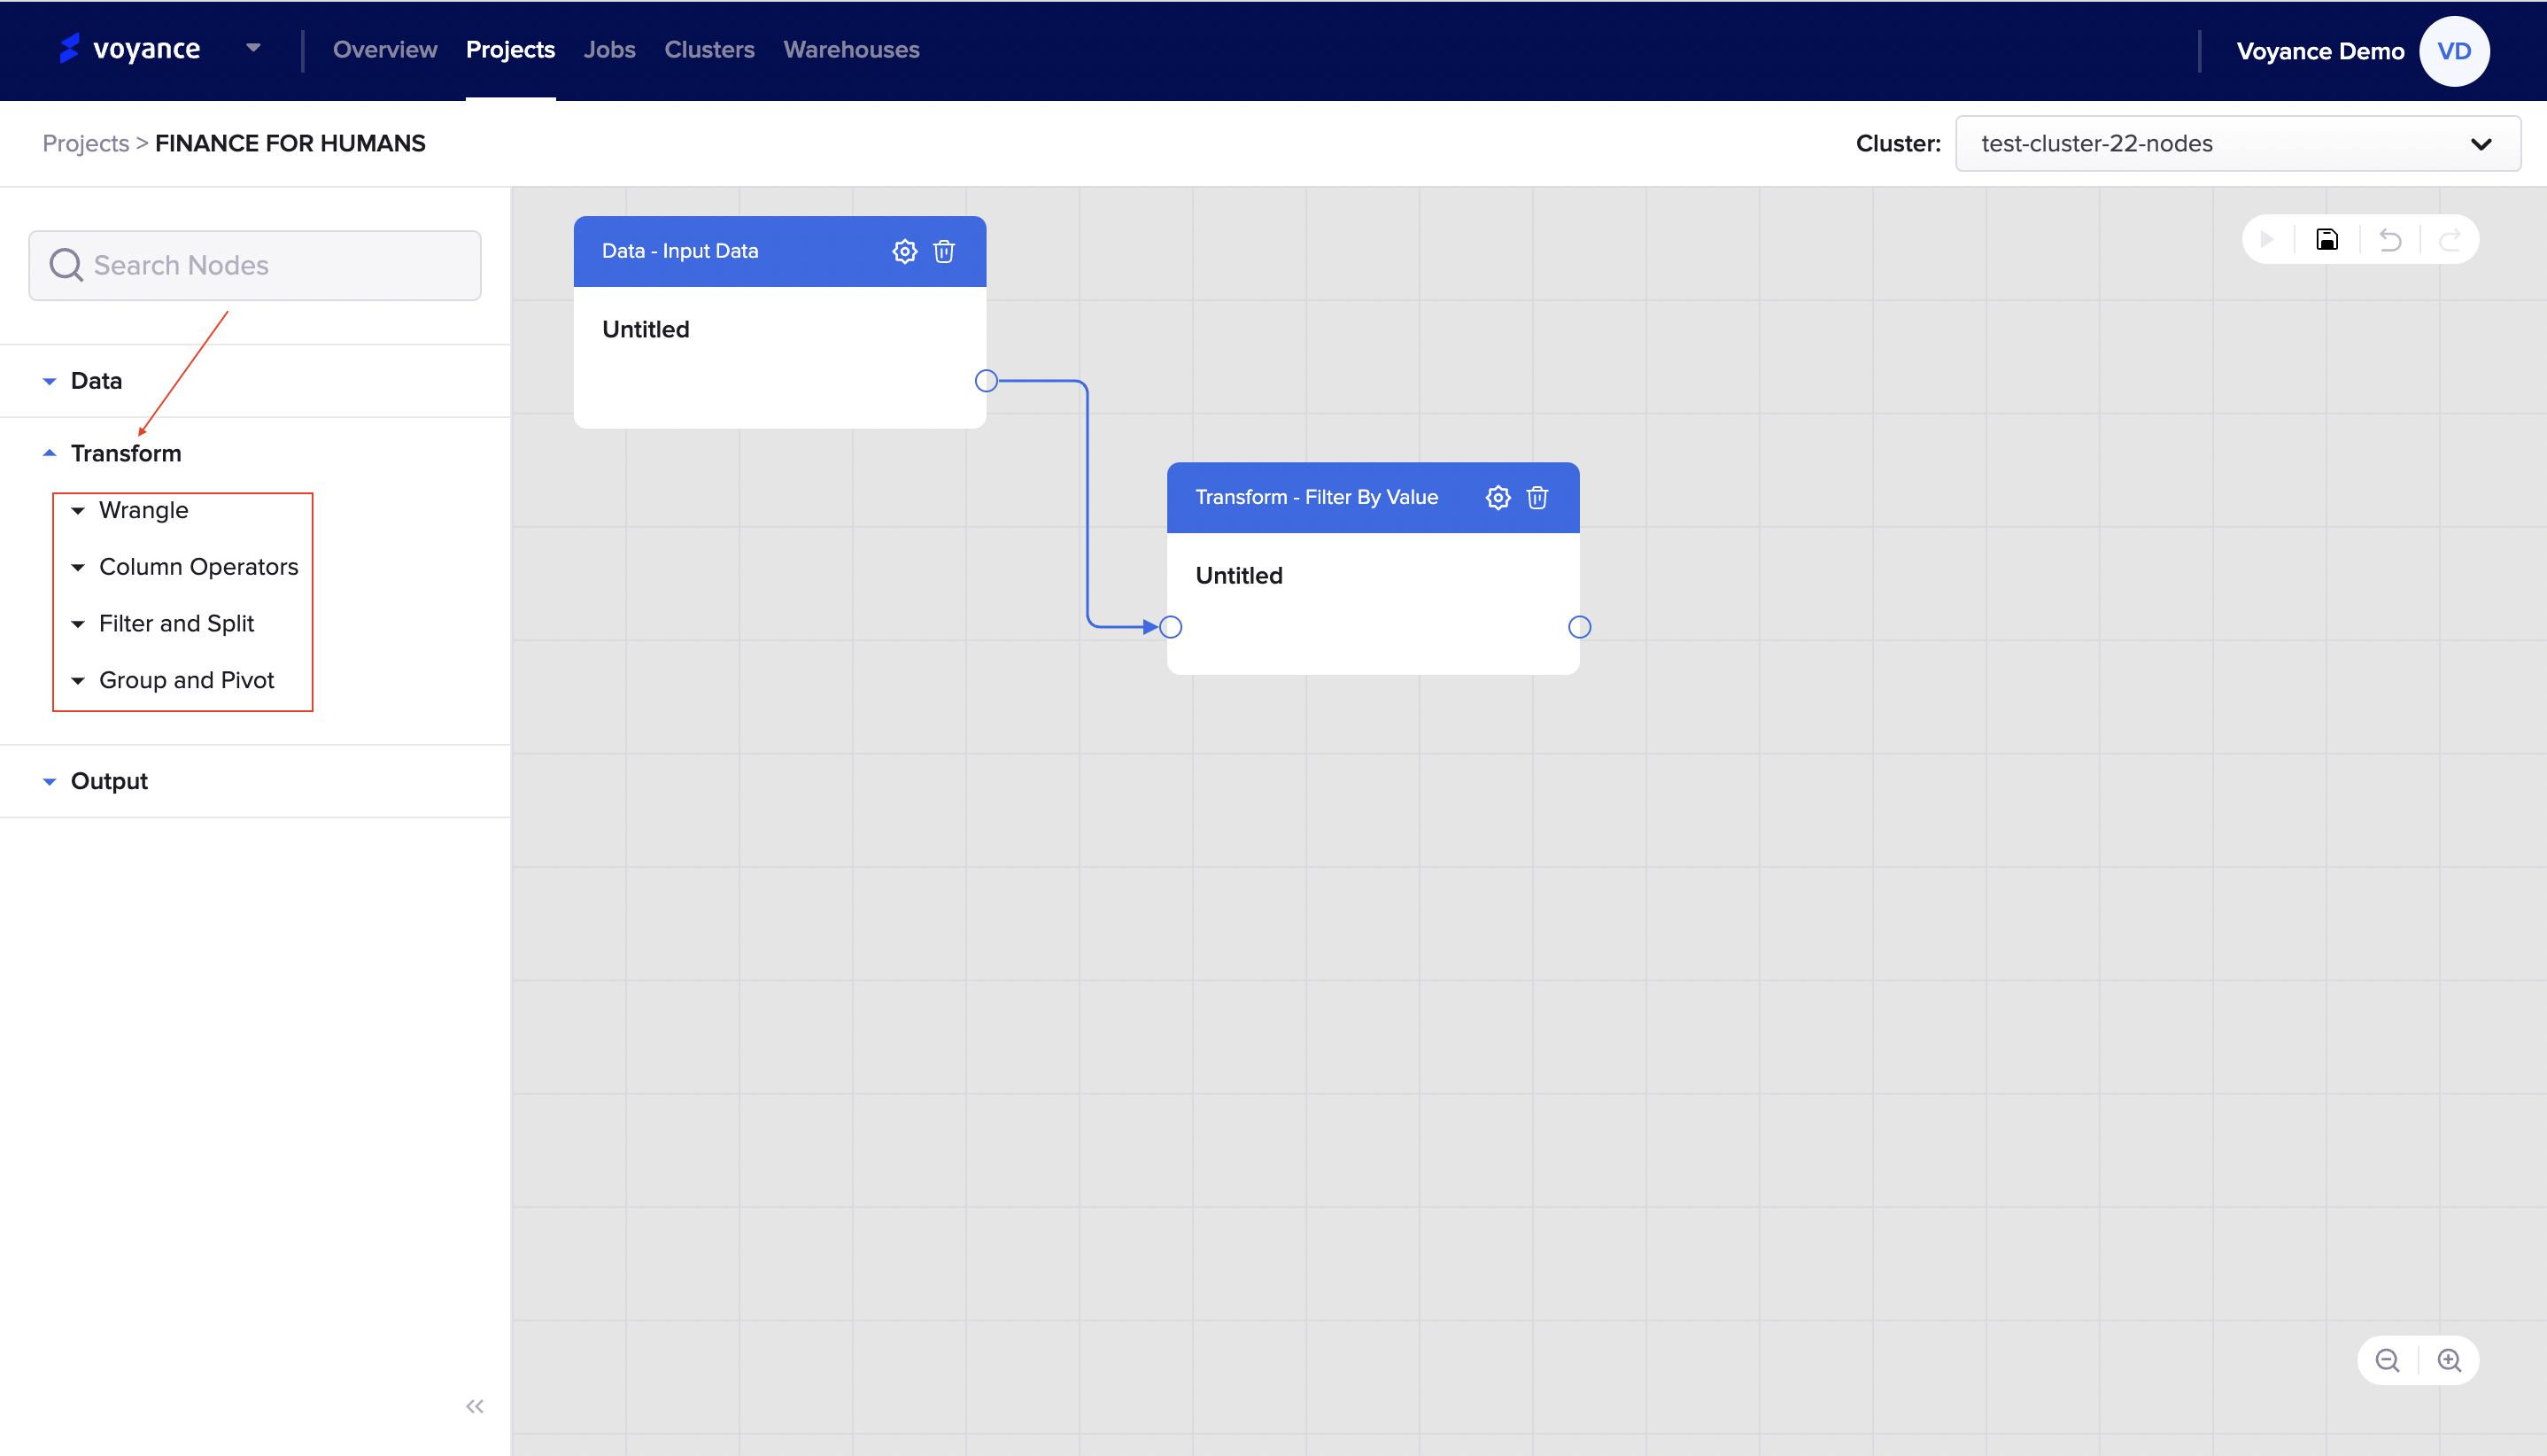
Task: Delete the Filter By Value node
Action: click(x=1537, y=497)
